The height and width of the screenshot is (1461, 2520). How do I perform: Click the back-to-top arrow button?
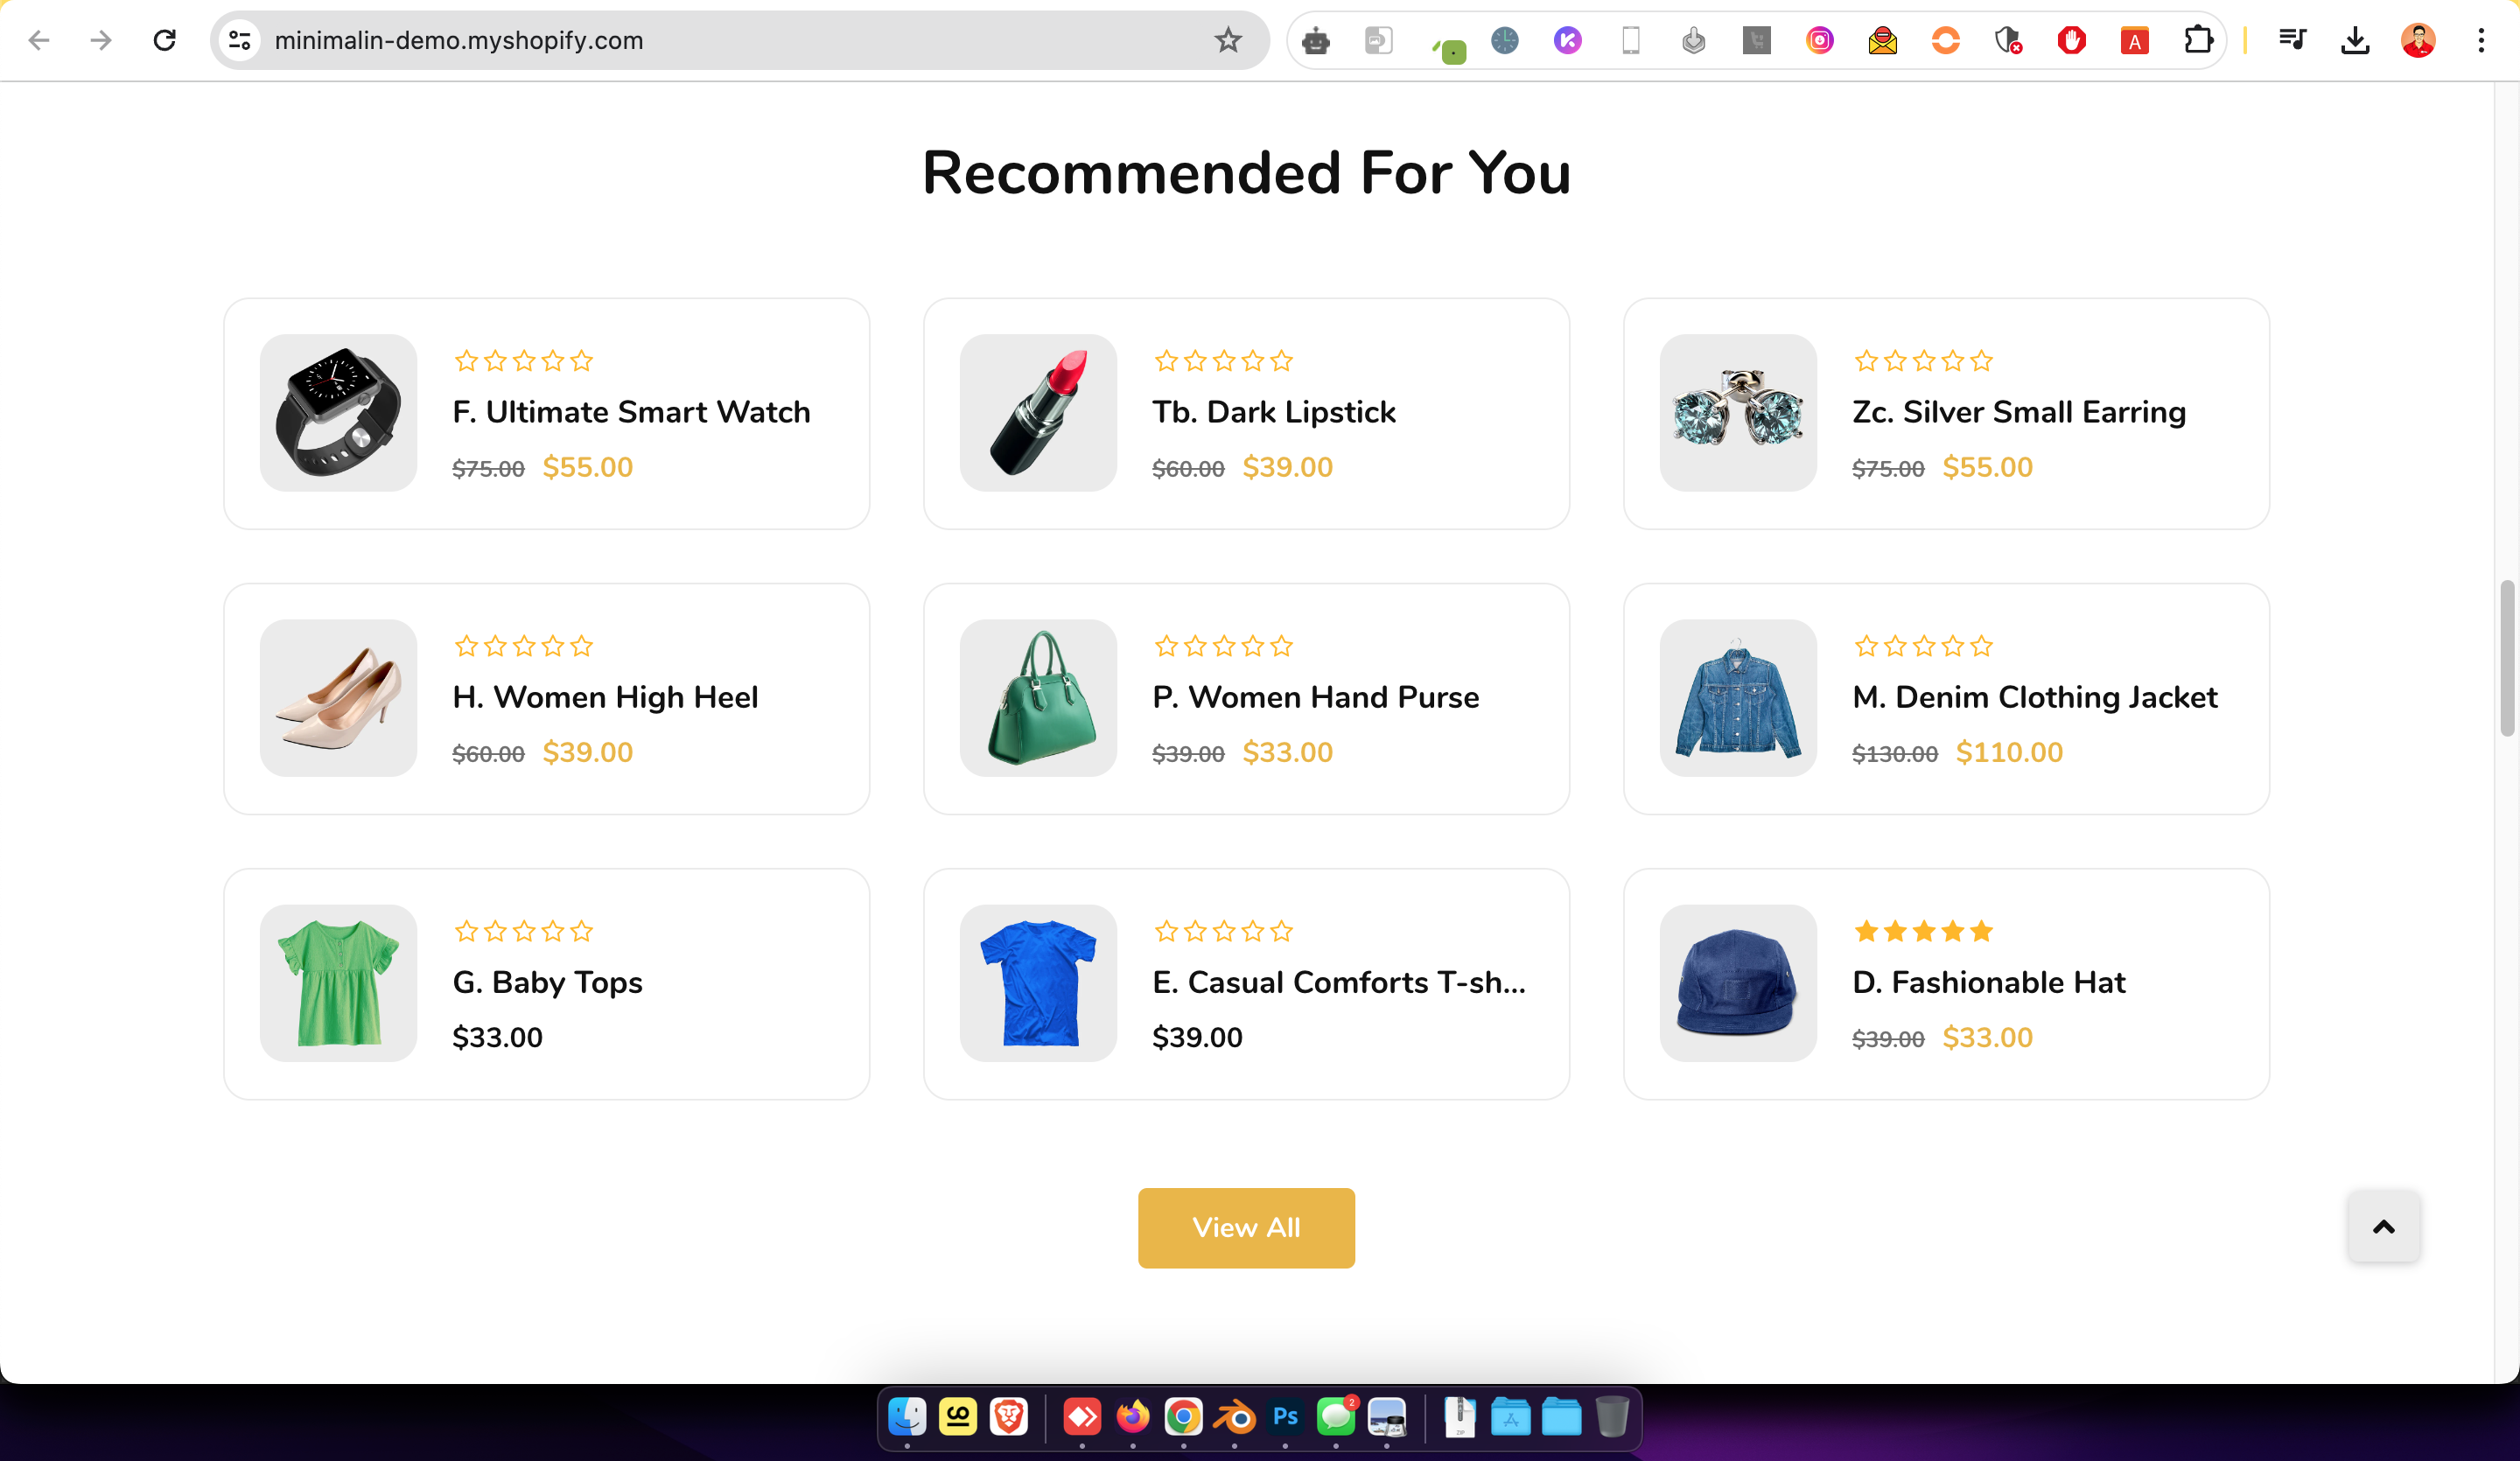pyautogui.click(x=2384, y=1226)
